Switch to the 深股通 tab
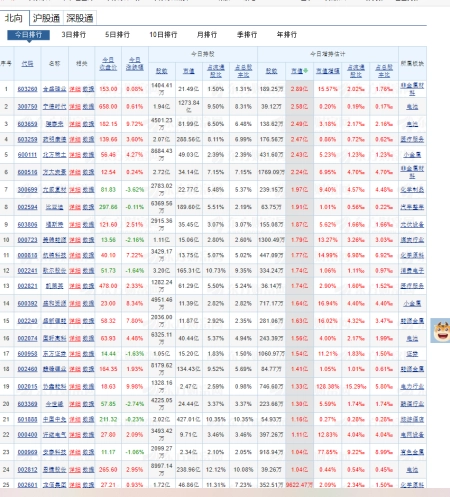450x497 pixels. click(80, 18)
